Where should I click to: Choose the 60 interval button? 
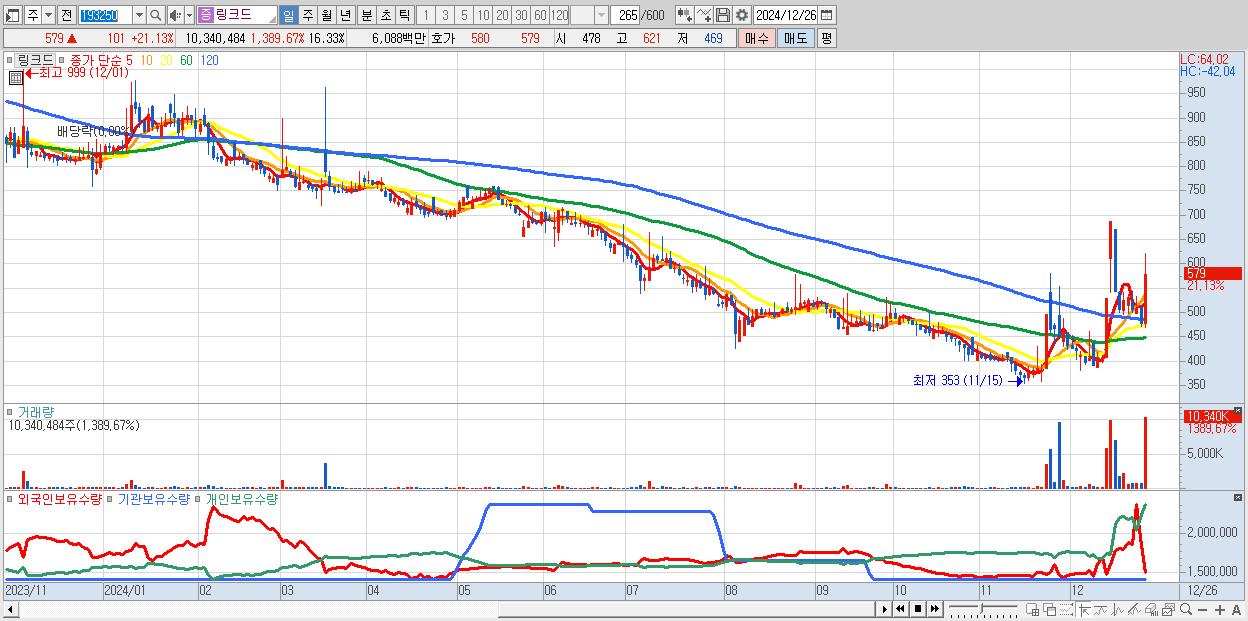click(x=540, y=16)
